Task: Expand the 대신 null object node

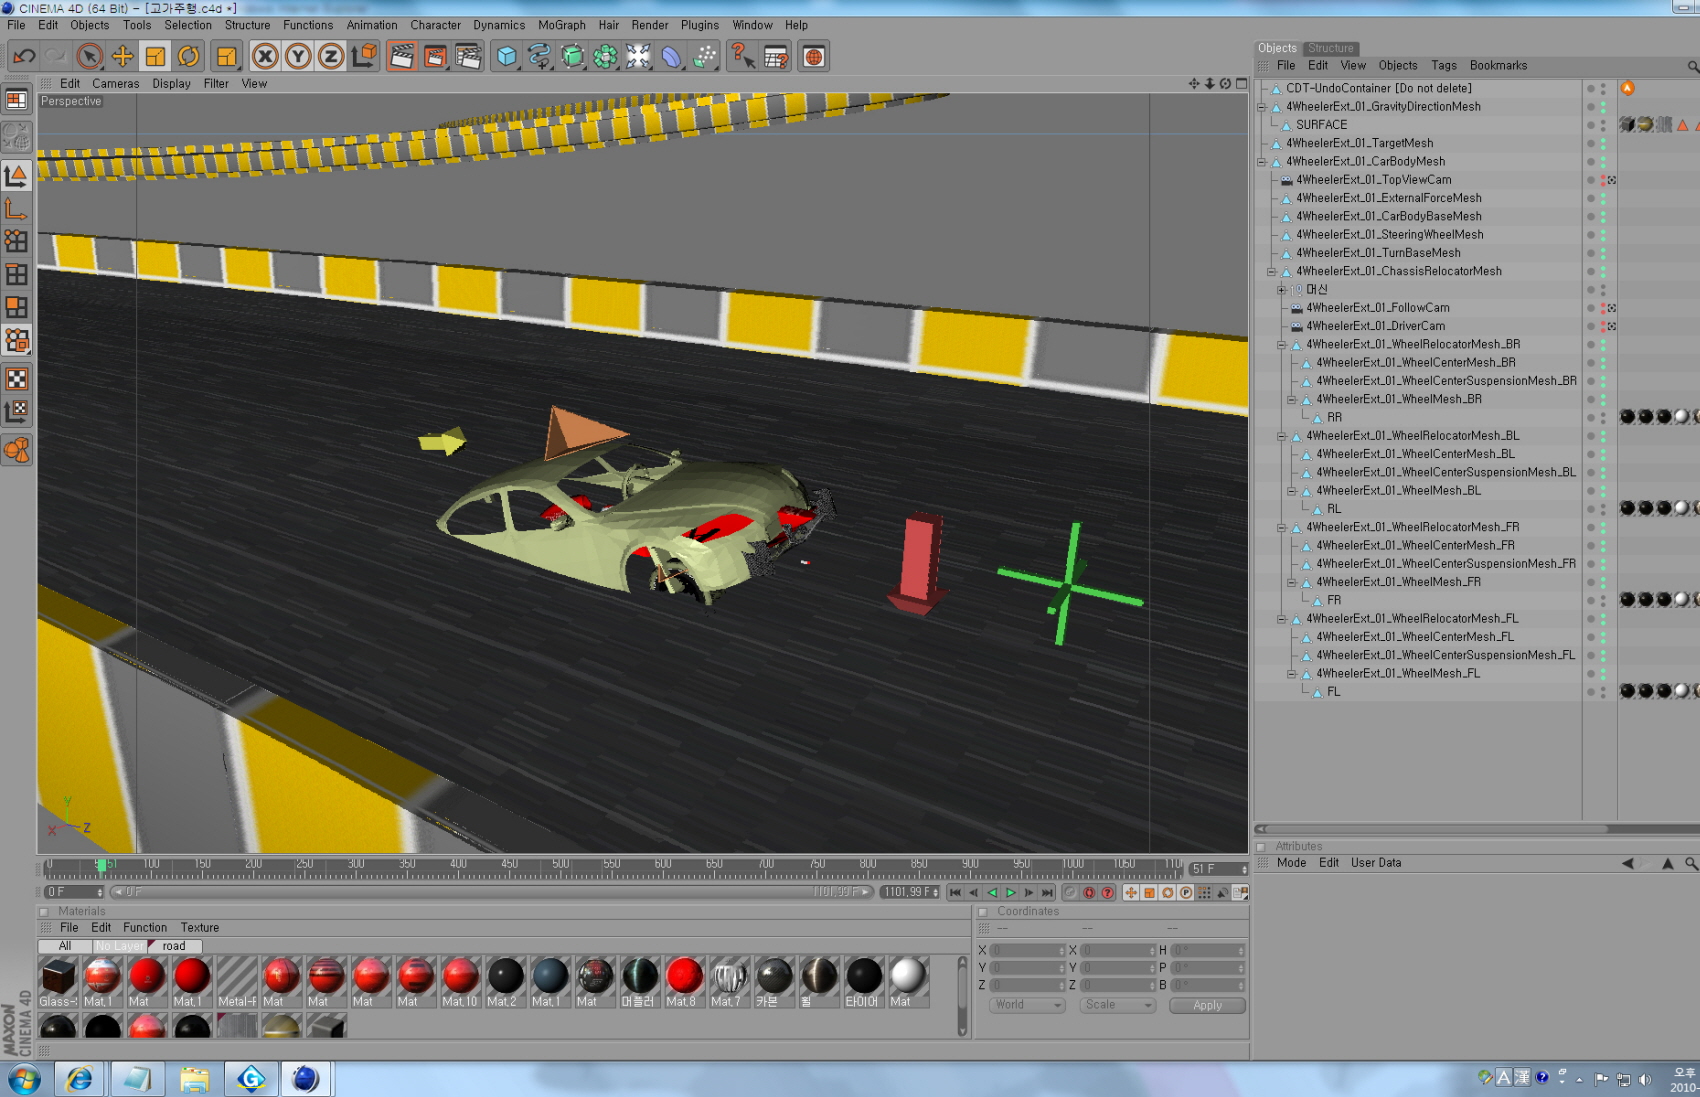Action: pos(1282,290)
